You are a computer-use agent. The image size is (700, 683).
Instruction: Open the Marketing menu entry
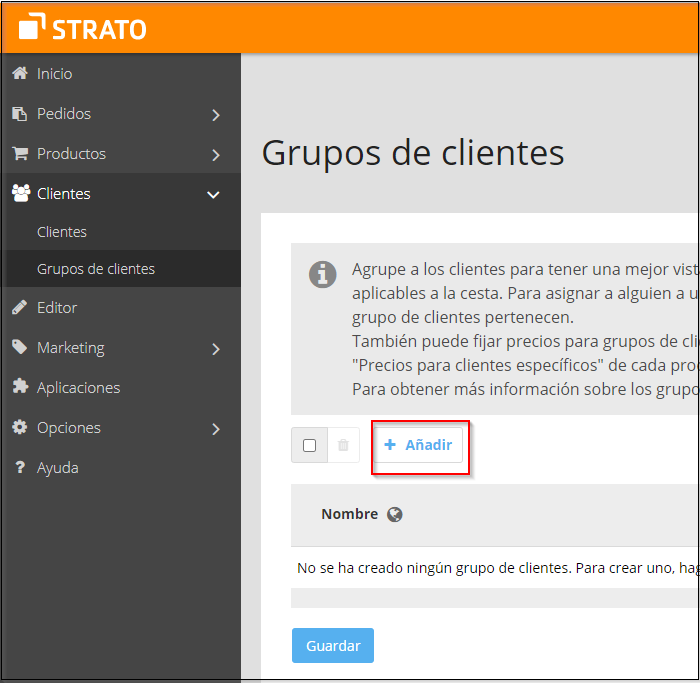[121, 347]
